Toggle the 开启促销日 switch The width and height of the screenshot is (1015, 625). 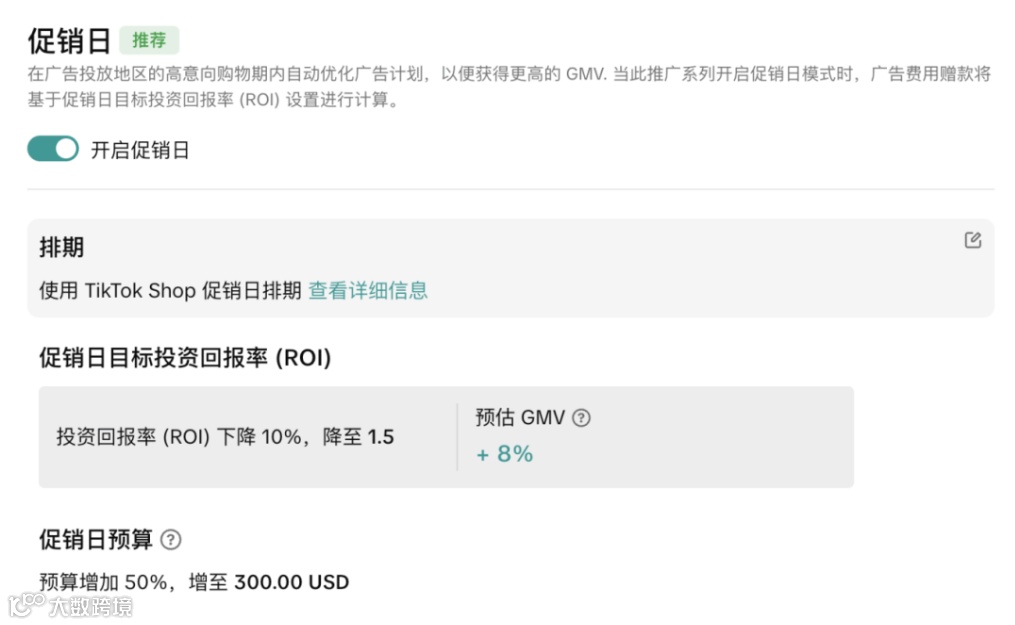point(52,150)
